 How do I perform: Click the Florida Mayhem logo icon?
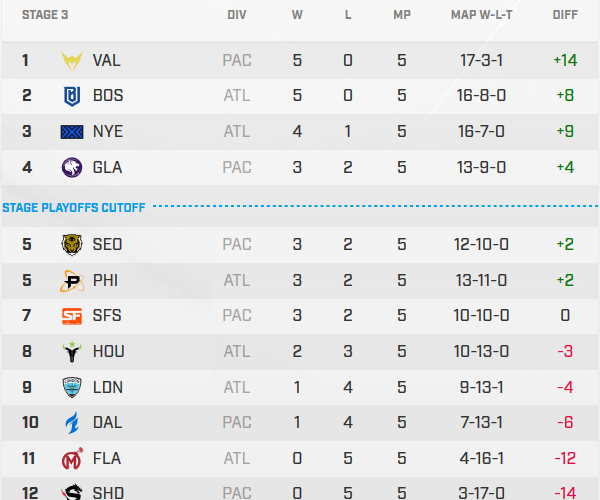click(x=73, y=459)
